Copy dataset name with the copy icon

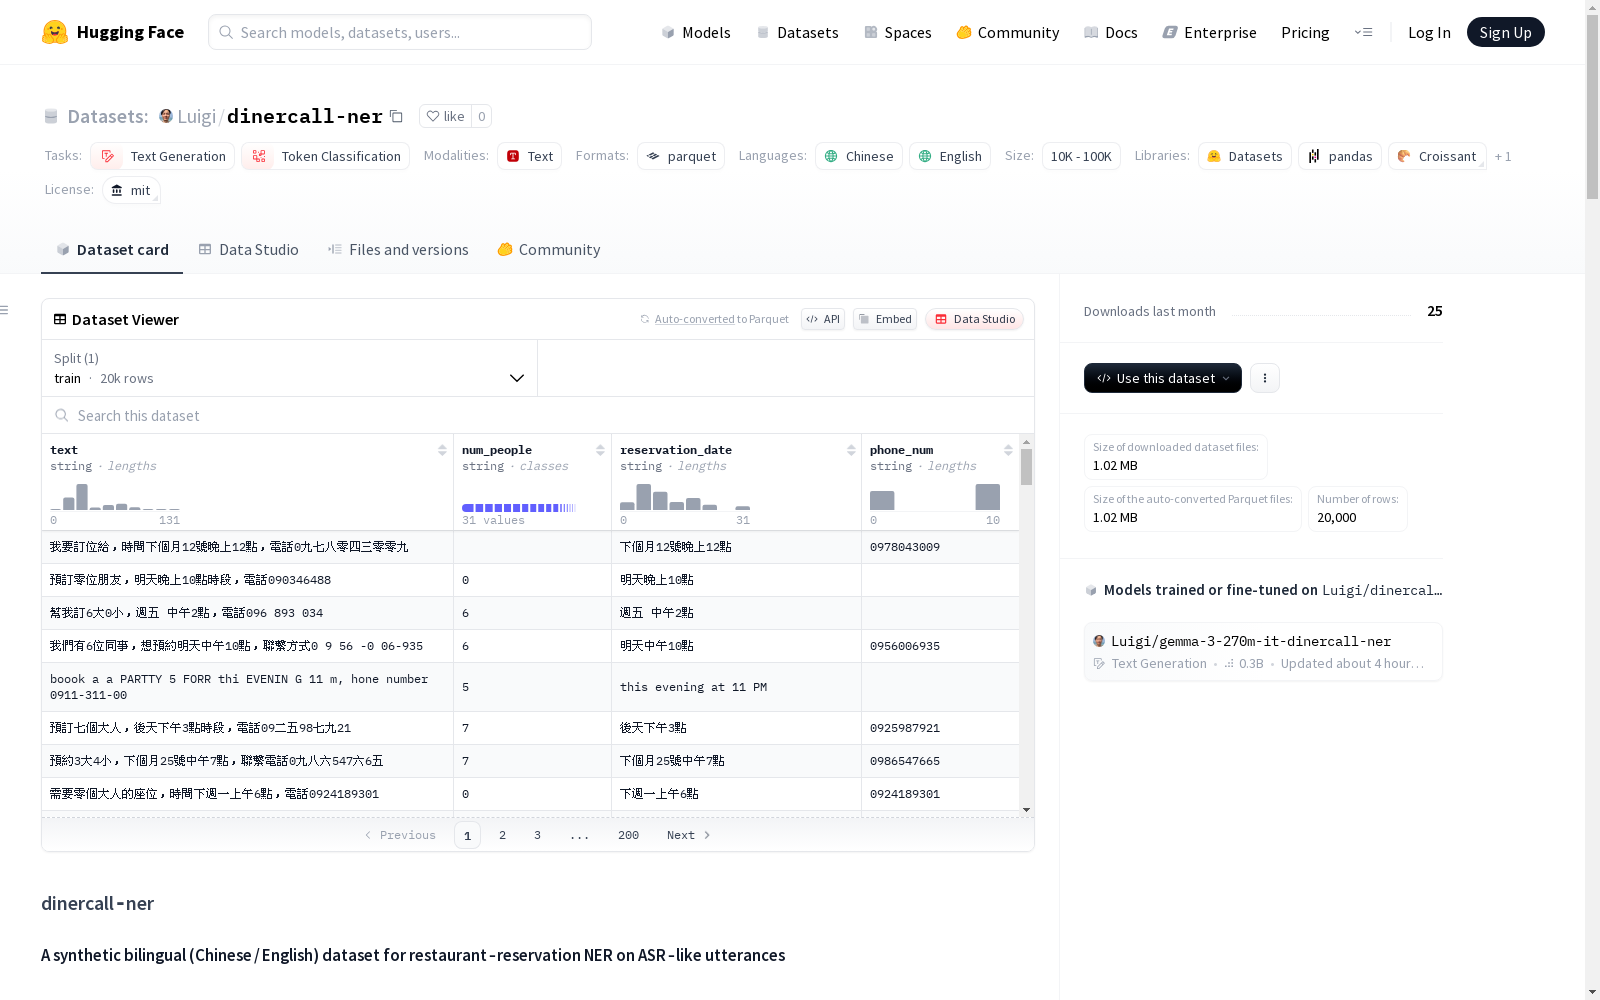396,116
